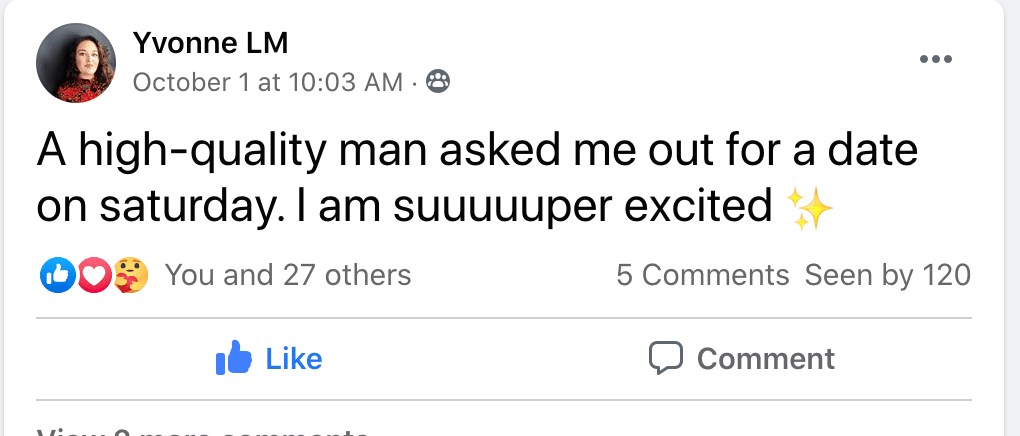Show who reacted via "You and 27 others"
Image resolution: width=1020 pixels, height=436 pixels.
coord(288,275)
